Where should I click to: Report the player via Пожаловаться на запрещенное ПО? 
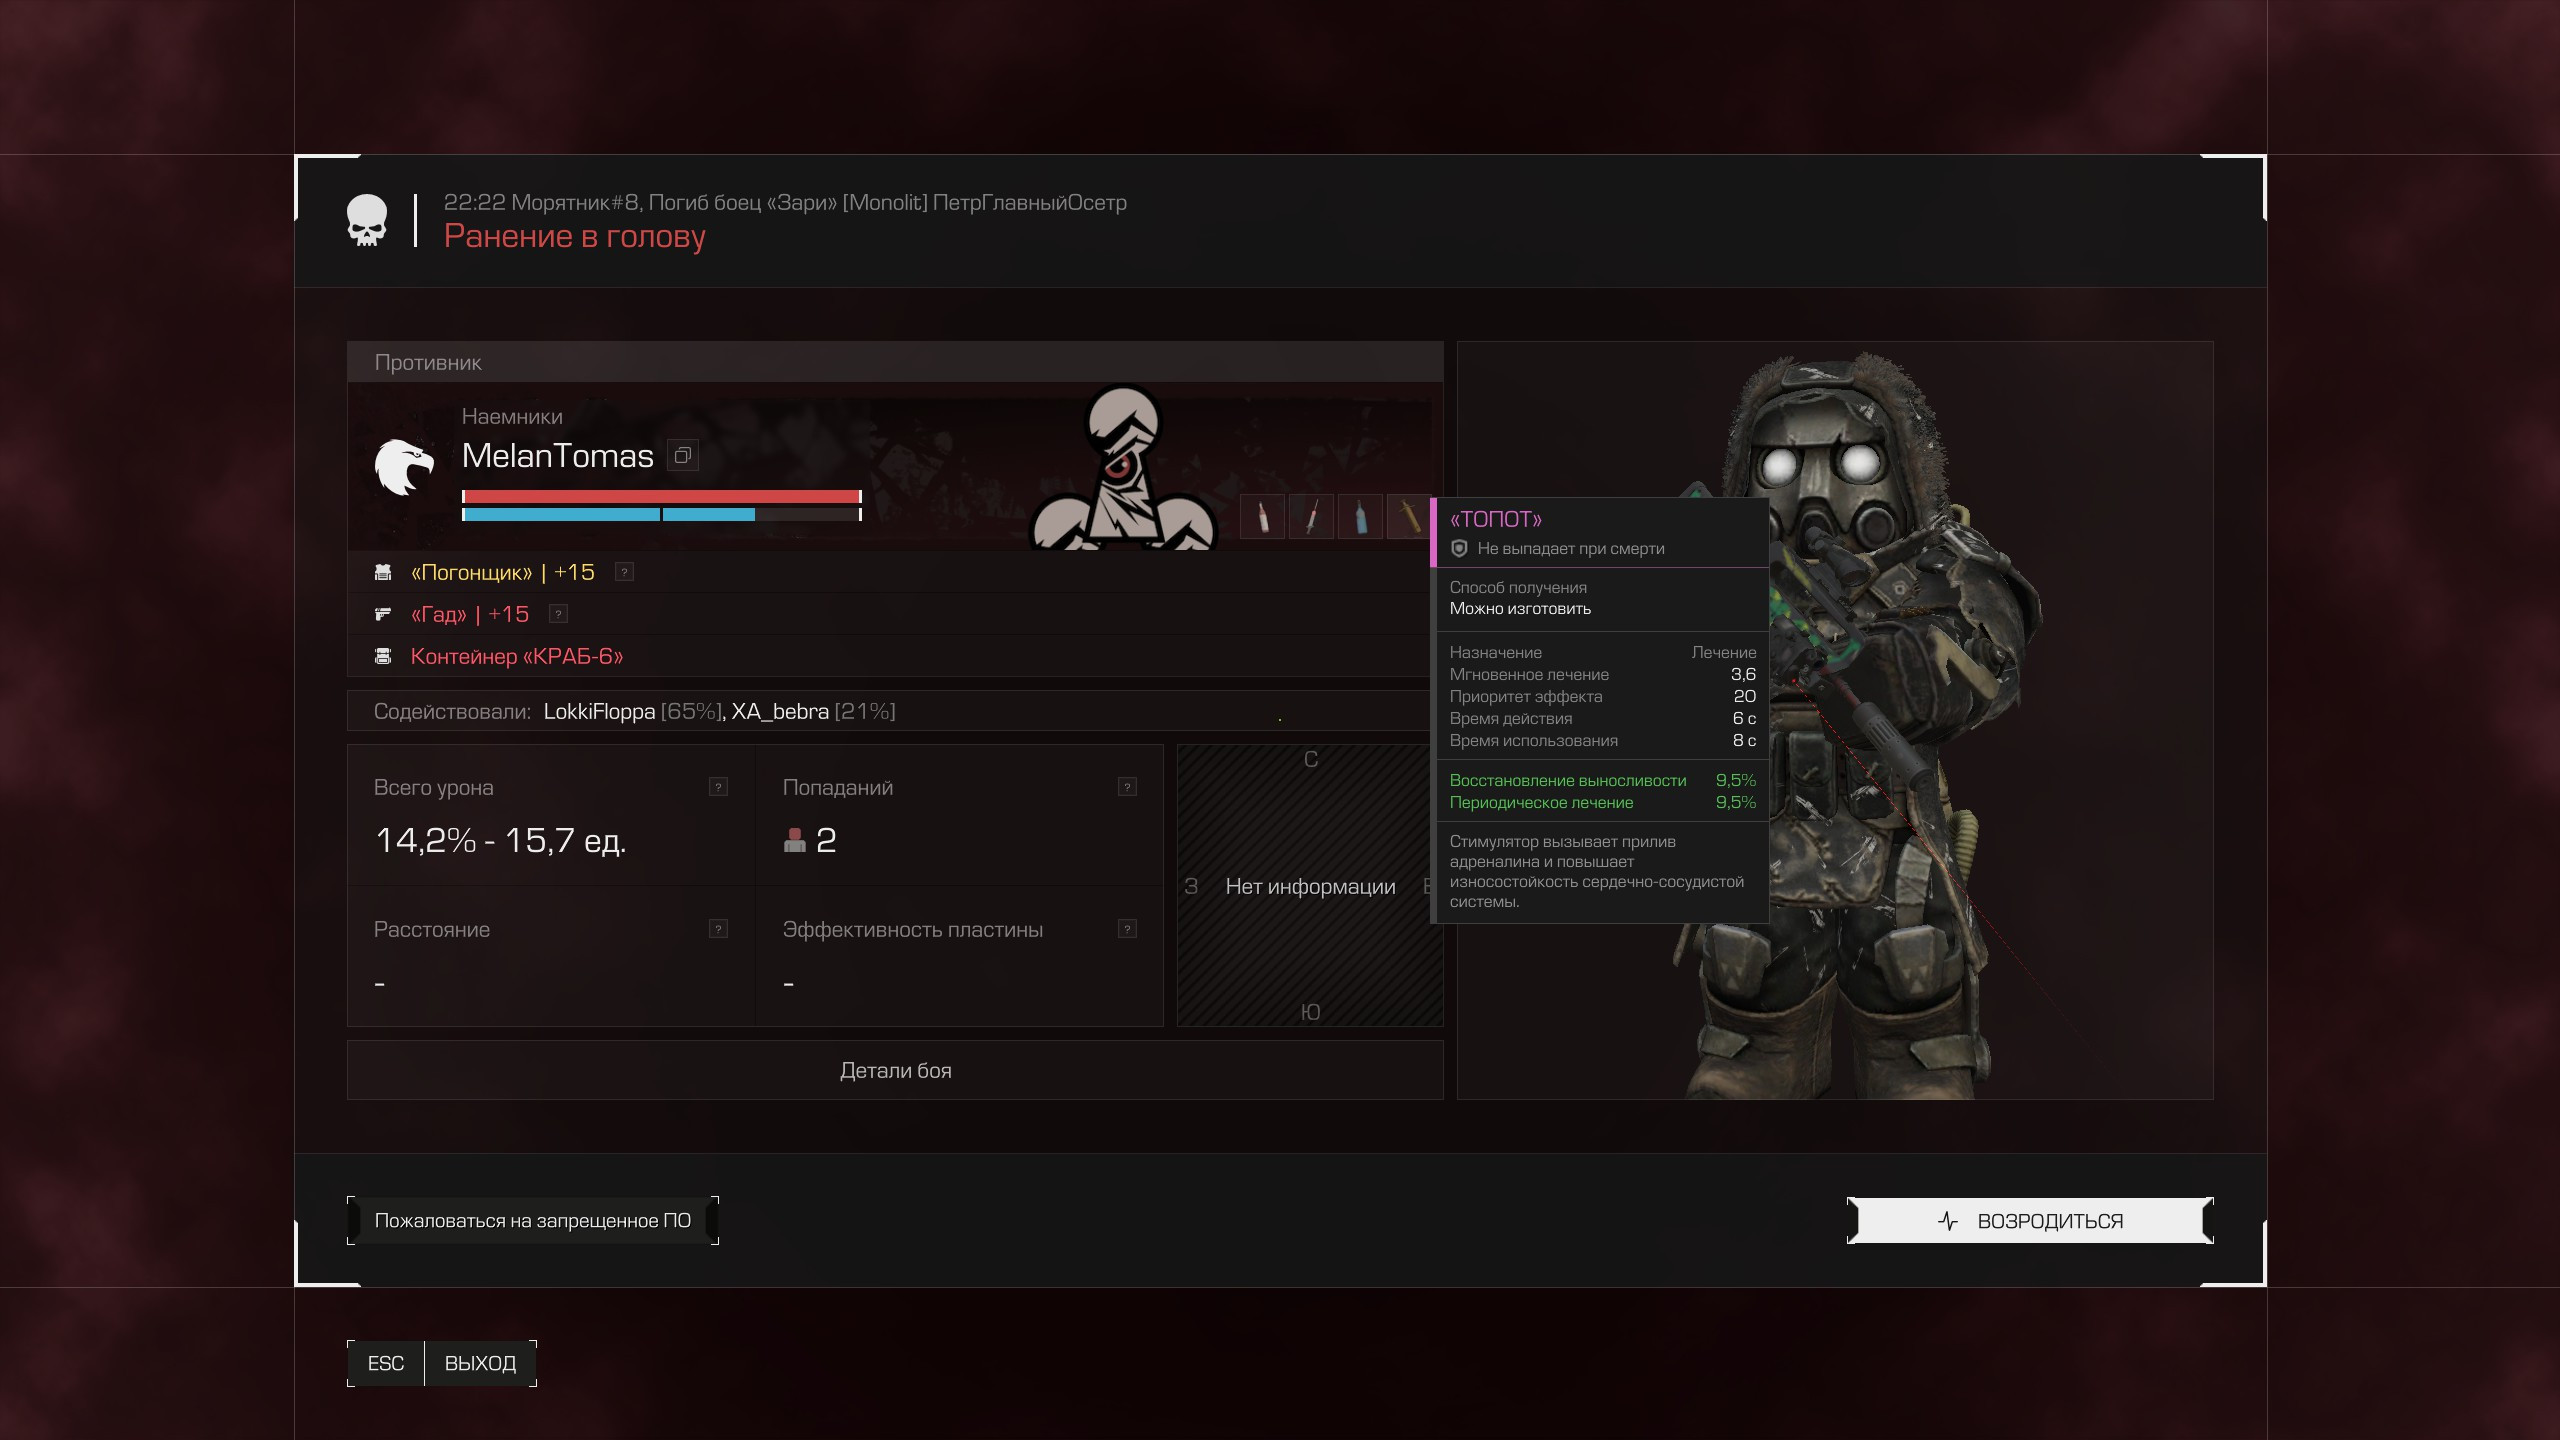click(533, 1221)
